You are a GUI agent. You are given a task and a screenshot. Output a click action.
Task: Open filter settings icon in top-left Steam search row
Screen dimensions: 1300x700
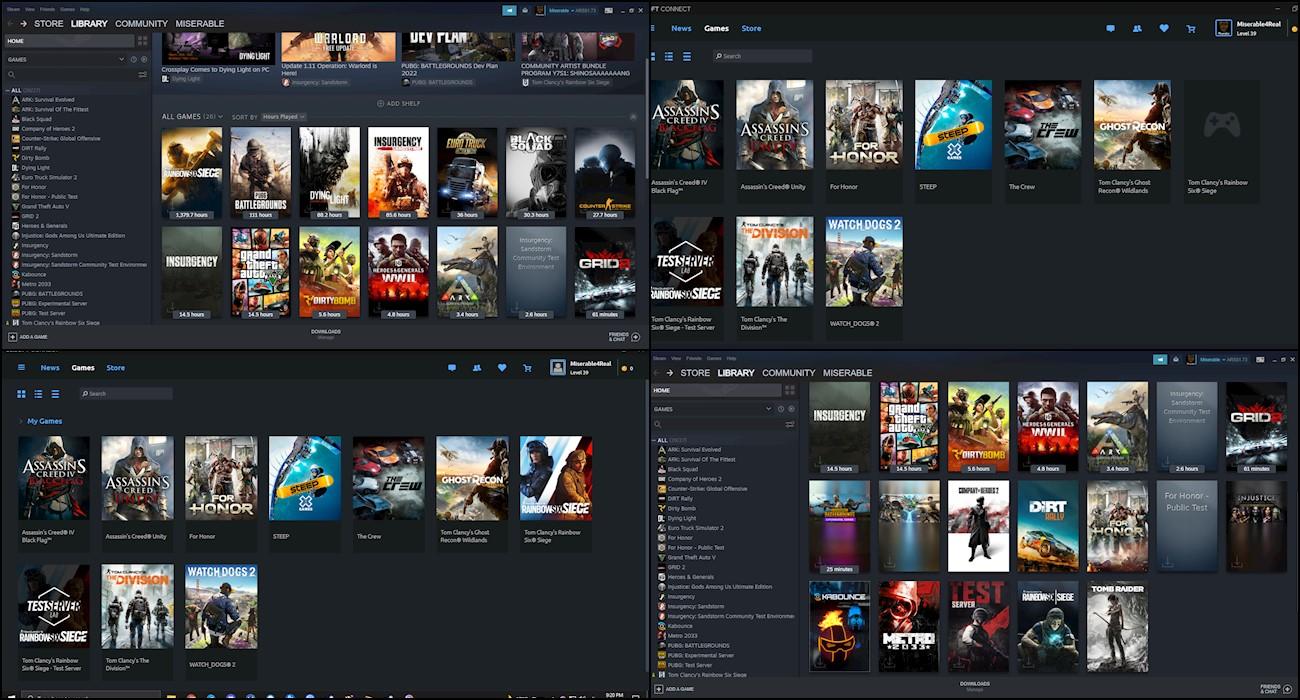[142, 75]
